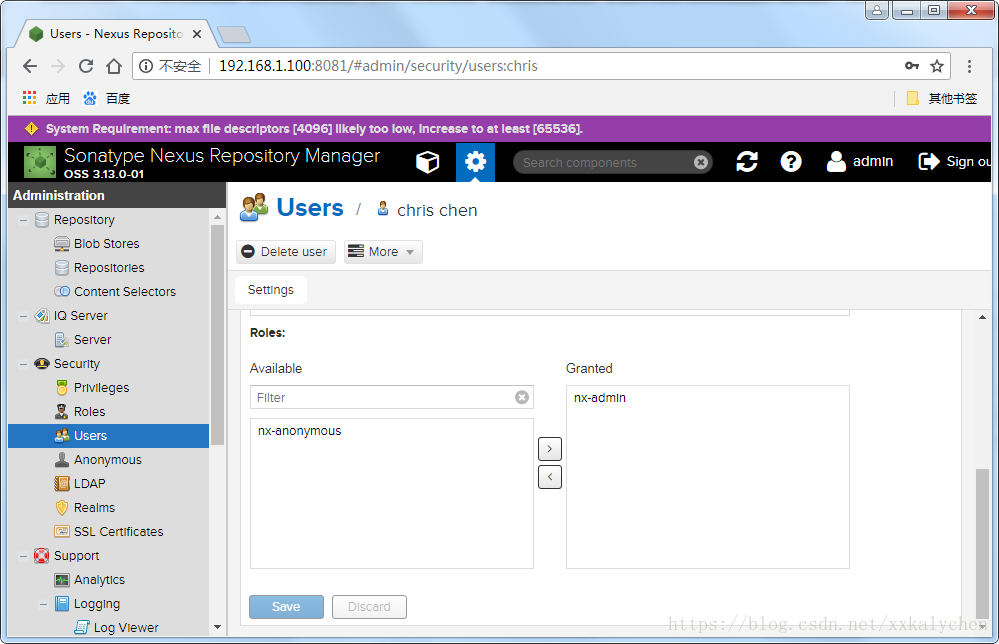Bookmark this page with the star
Viewport: 999px width, 644px height.
pos(937,66)
